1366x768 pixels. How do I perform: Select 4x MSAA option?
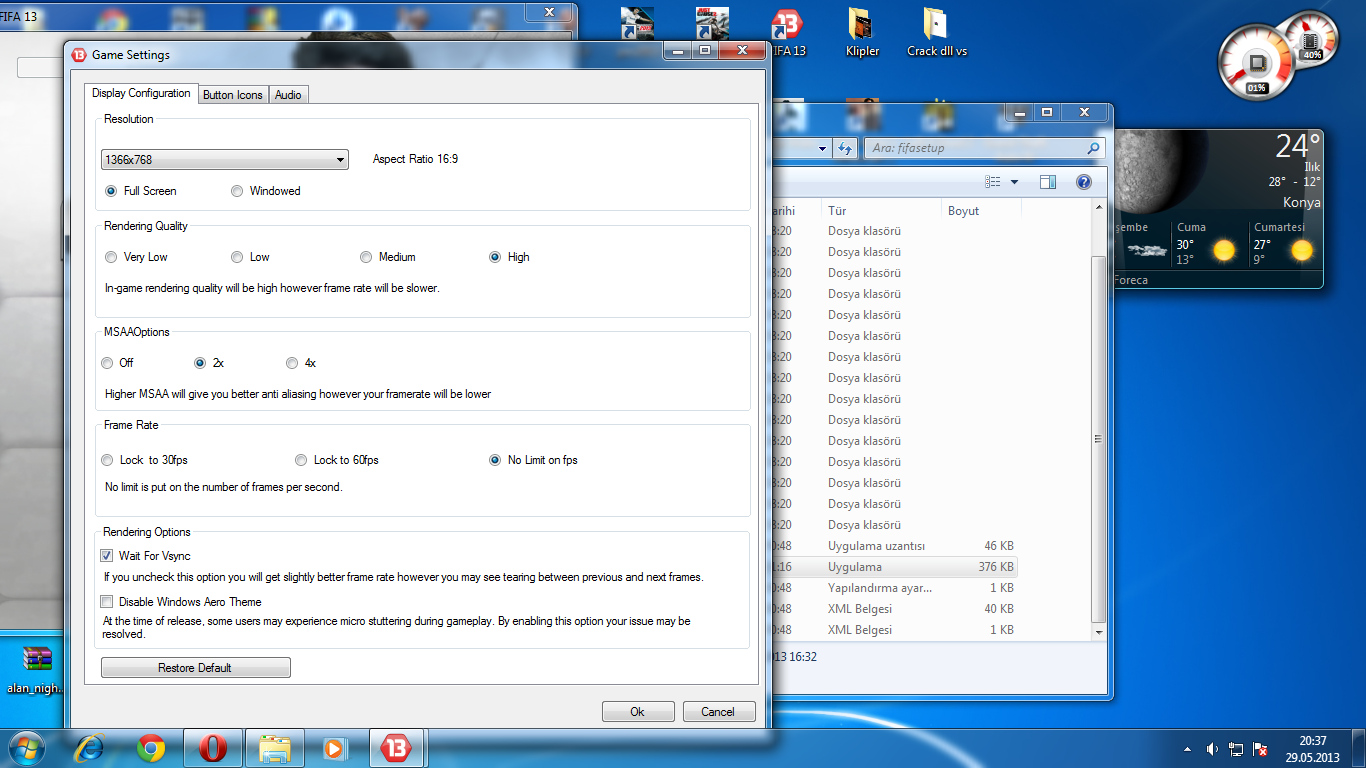coord(292,363)
